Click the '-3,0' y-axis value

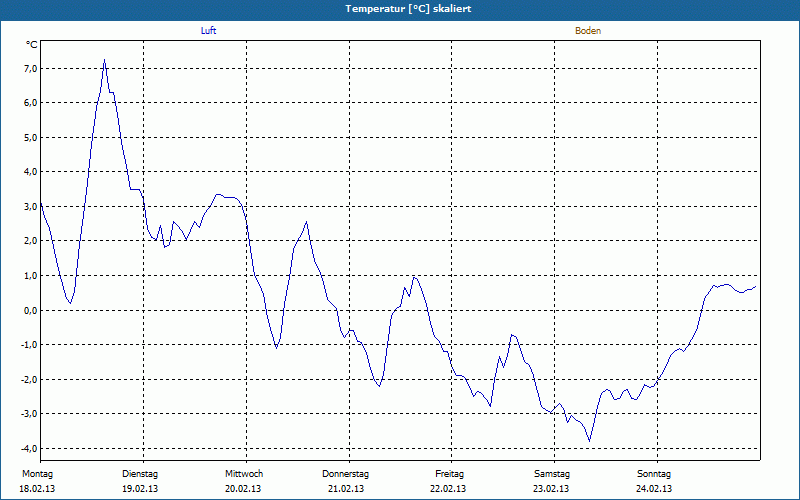(29, 413)
